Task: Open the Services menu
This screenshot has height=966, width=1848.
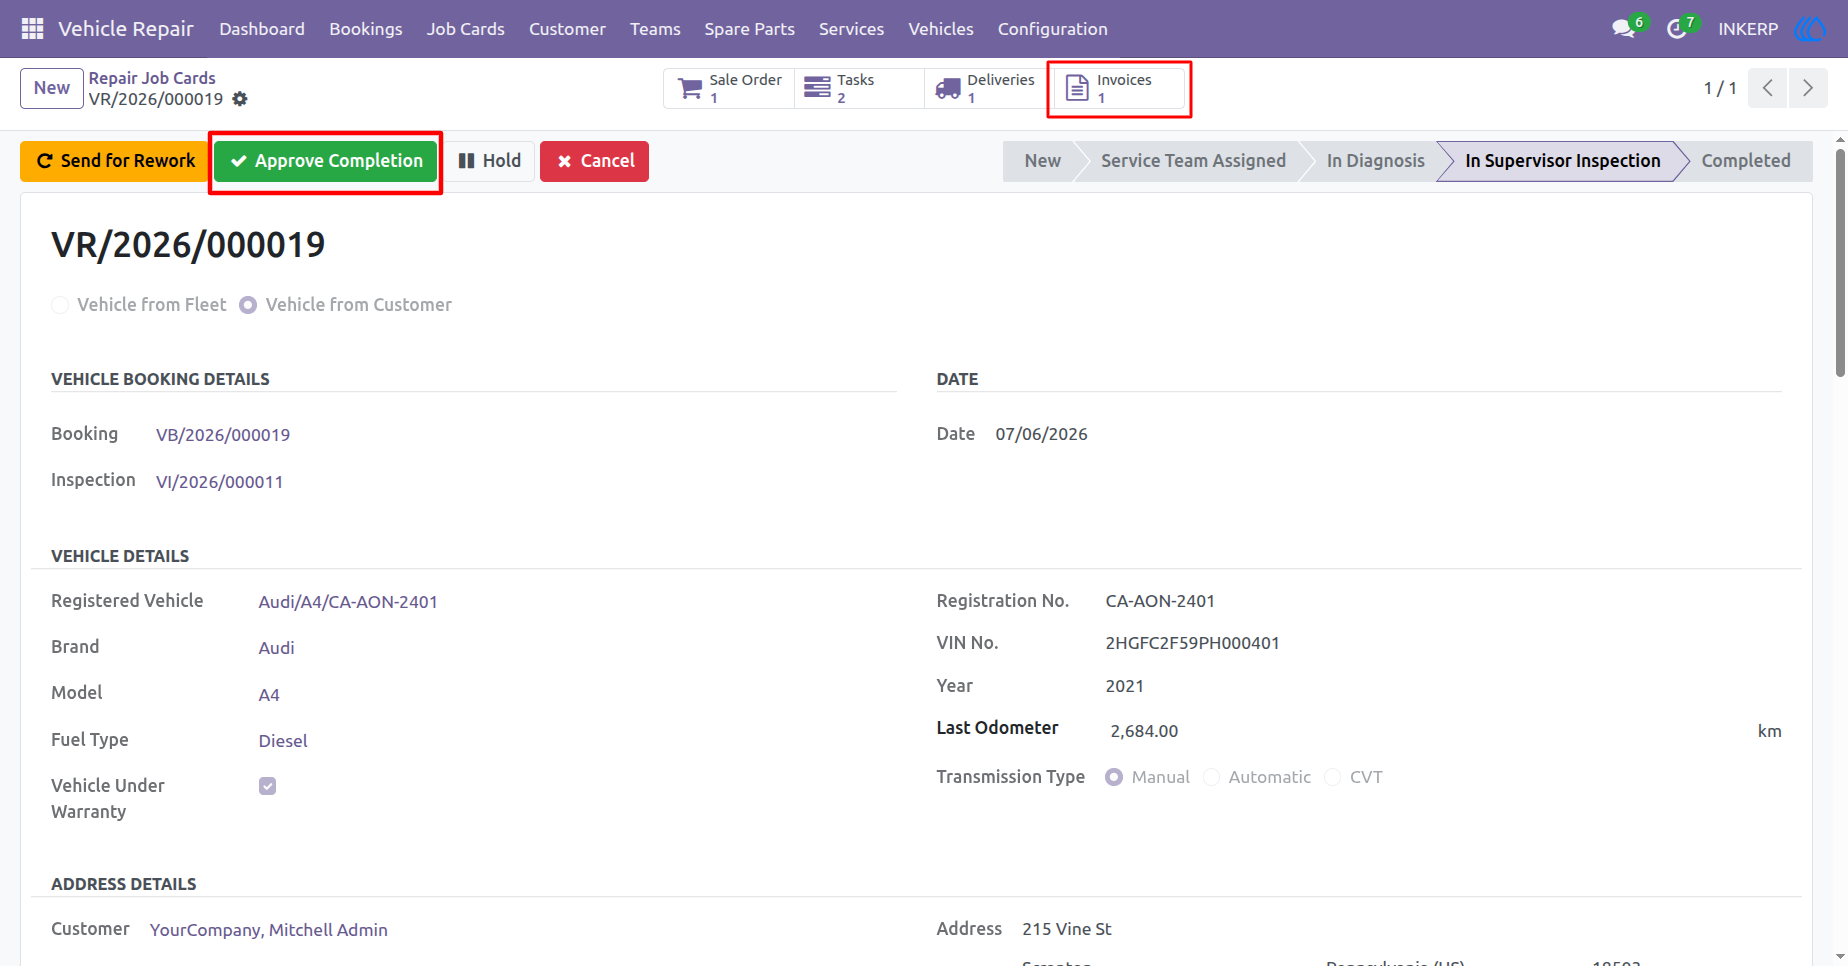Action: (x=852, y=29)
